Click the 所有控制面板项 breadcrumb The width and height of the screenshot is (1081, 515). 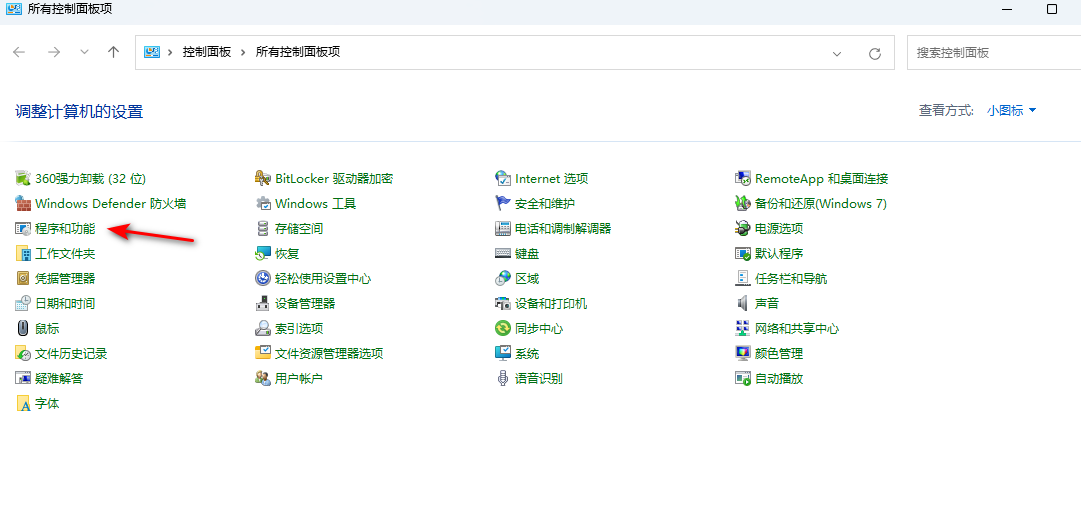coord(298,52)
